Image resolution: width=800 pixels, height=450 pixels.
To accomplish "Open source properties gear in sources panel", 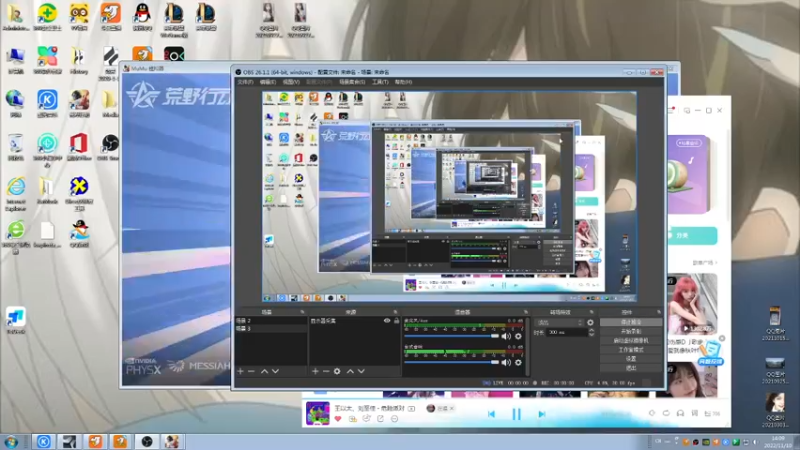I will click(337, 371).
